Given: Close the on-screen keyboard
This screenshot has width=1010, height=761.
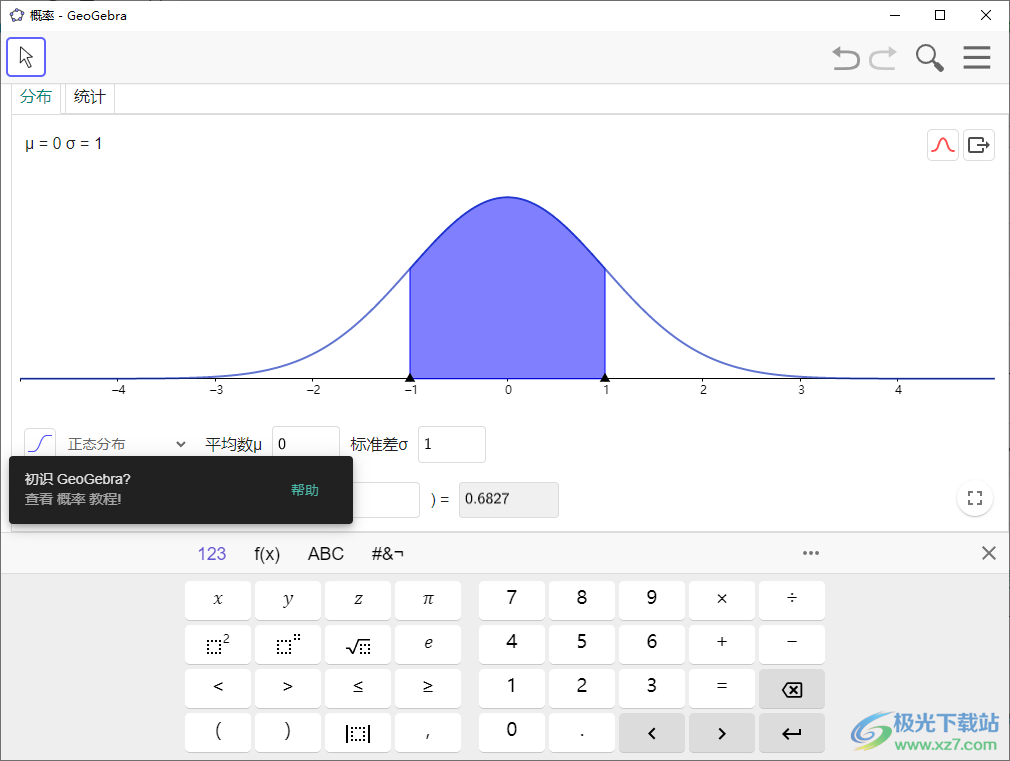Looking at the screenshot, I should coord(989,553).
